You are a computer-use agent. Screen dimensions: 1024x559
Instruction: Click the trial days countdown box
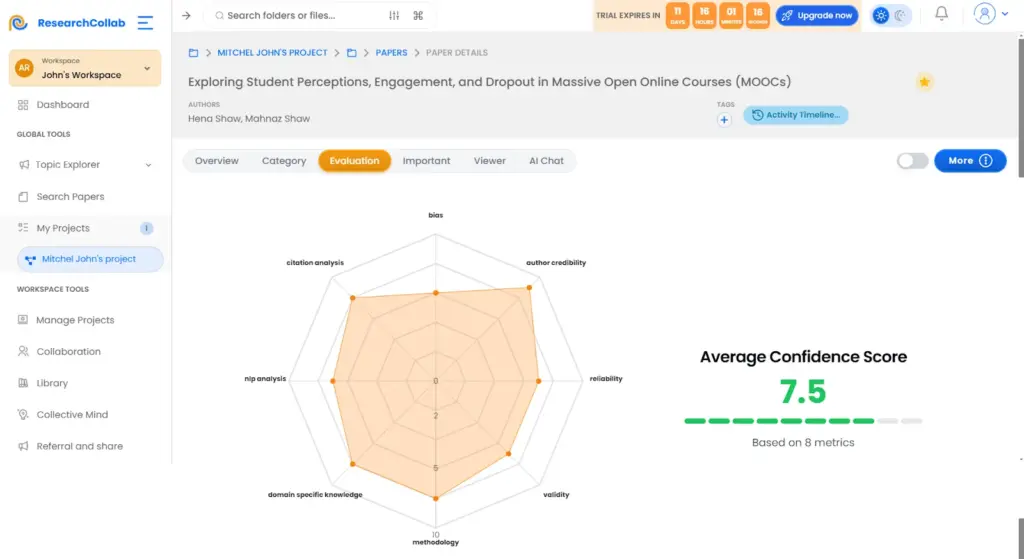[x=677, y=16]
